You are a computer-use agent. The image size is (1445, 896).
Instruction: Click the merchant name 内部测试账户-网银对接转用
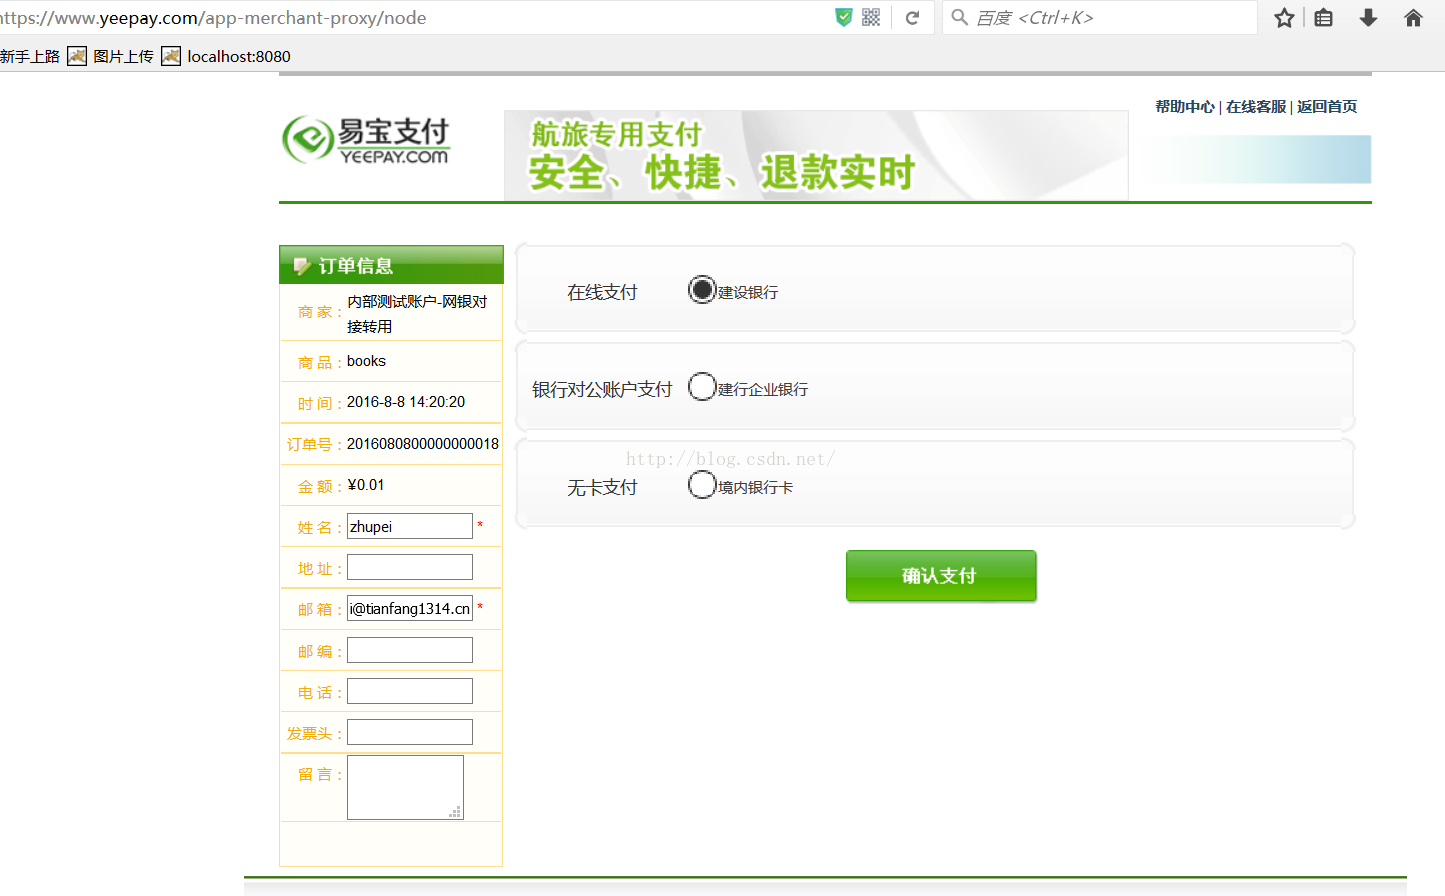[x=417, y=314]
